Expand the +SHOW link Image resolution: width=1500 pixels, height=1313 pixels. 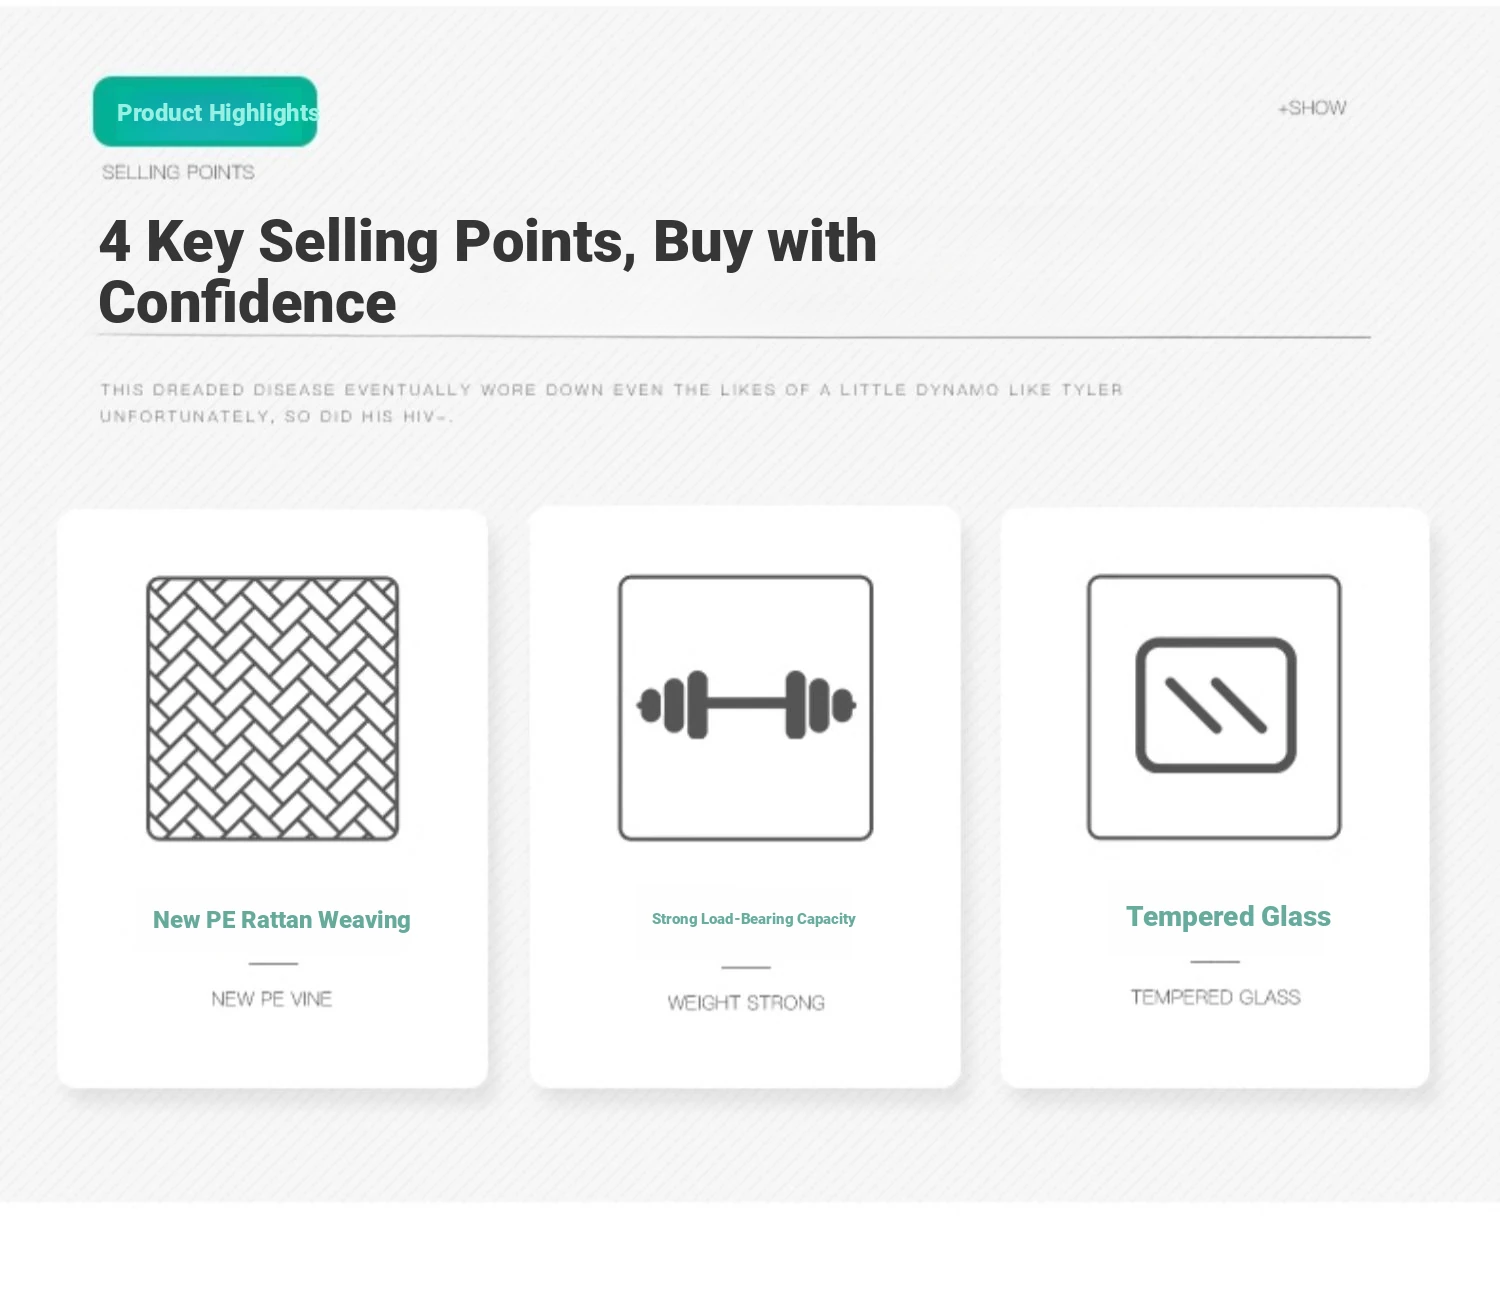(1312, 108)
